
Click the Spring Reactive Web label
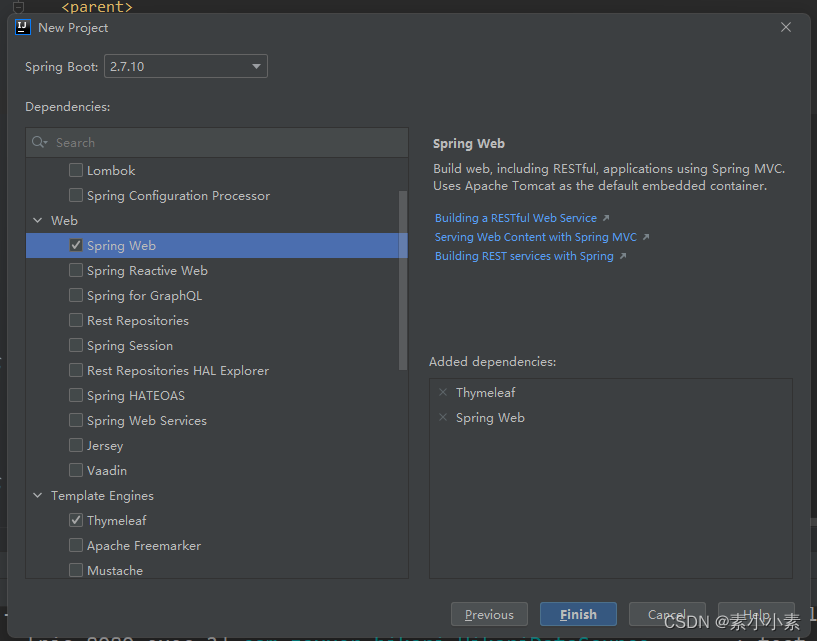147,270
